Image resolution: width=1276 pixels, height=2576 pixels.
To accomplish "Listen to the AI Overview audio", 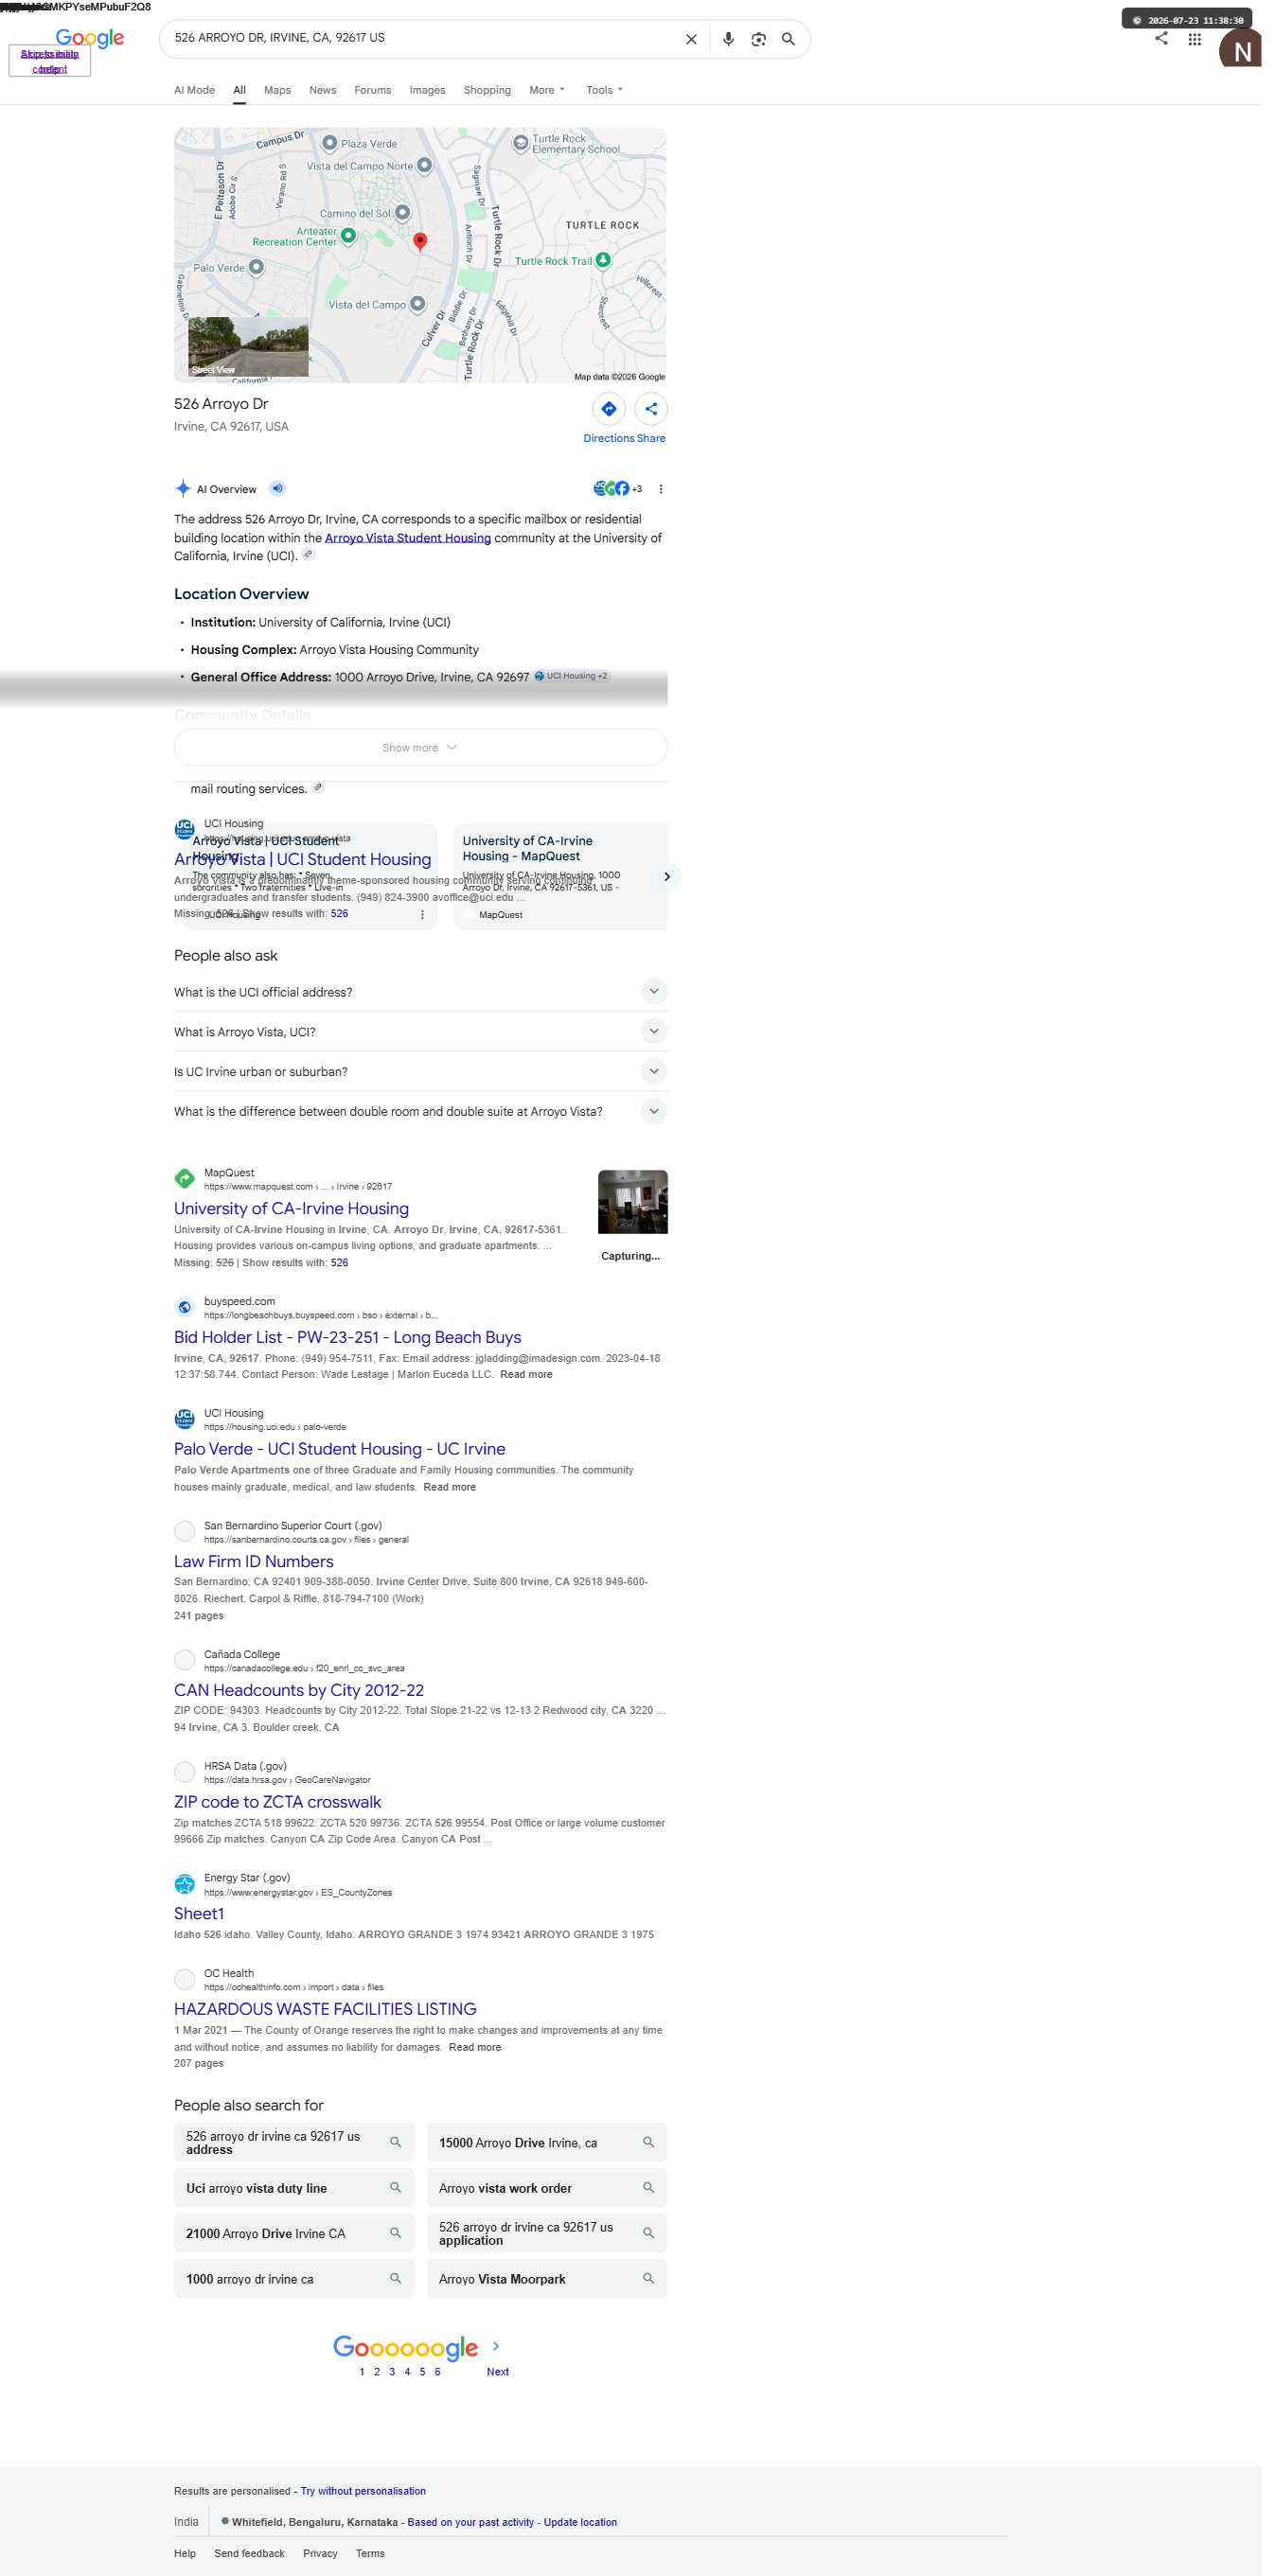I will 278,488.
